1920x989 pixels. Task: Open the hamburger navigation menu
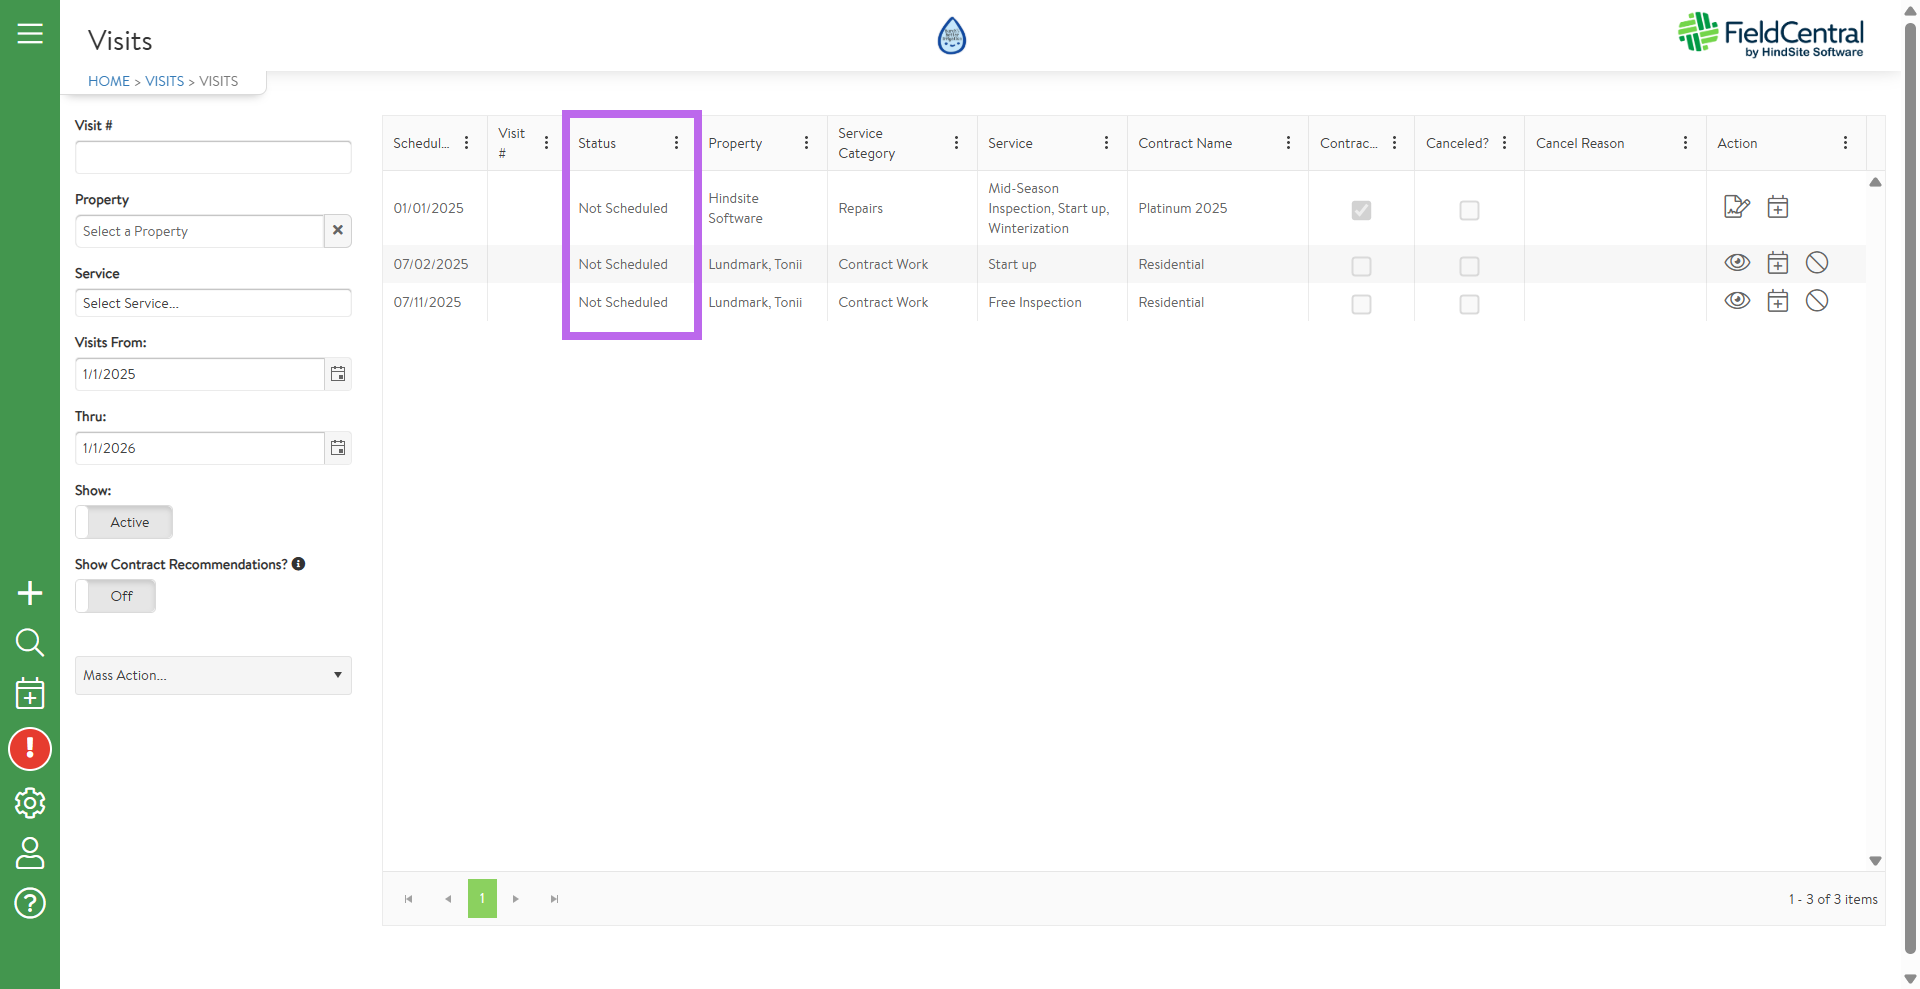point(30,34)
